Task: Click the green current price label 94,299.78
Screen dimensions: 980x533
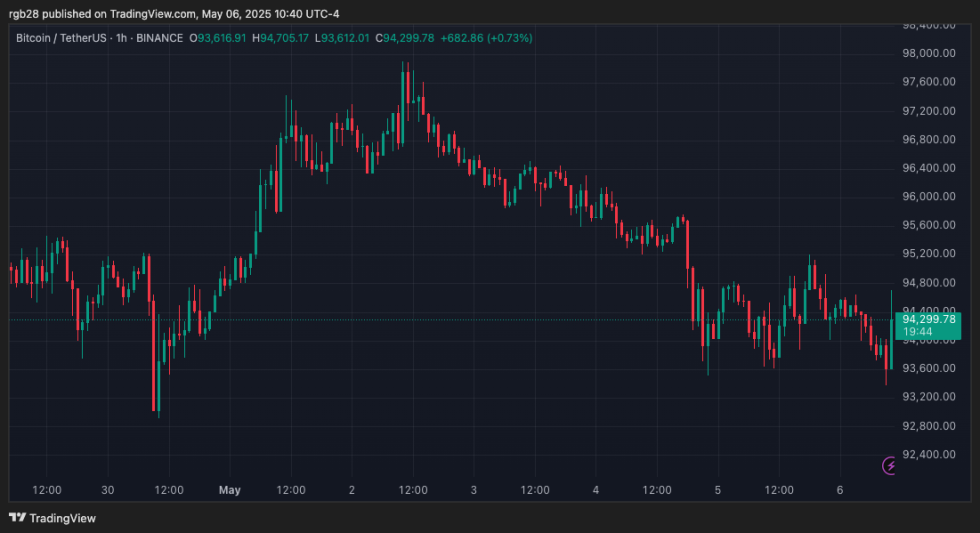Action: pyautogui.click(x=928, y=319)
